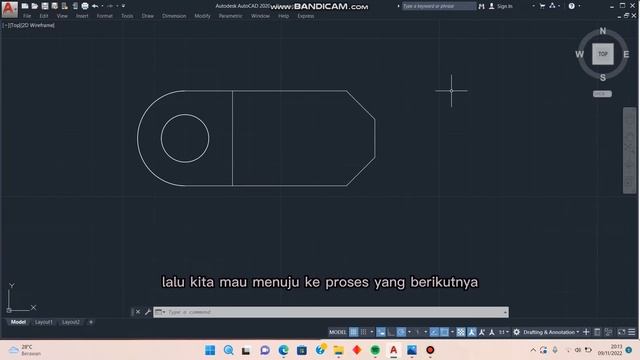This screenshot has width=640, height=360.
Task: Click the MODEL space status button
Action: tap(337, 332)
